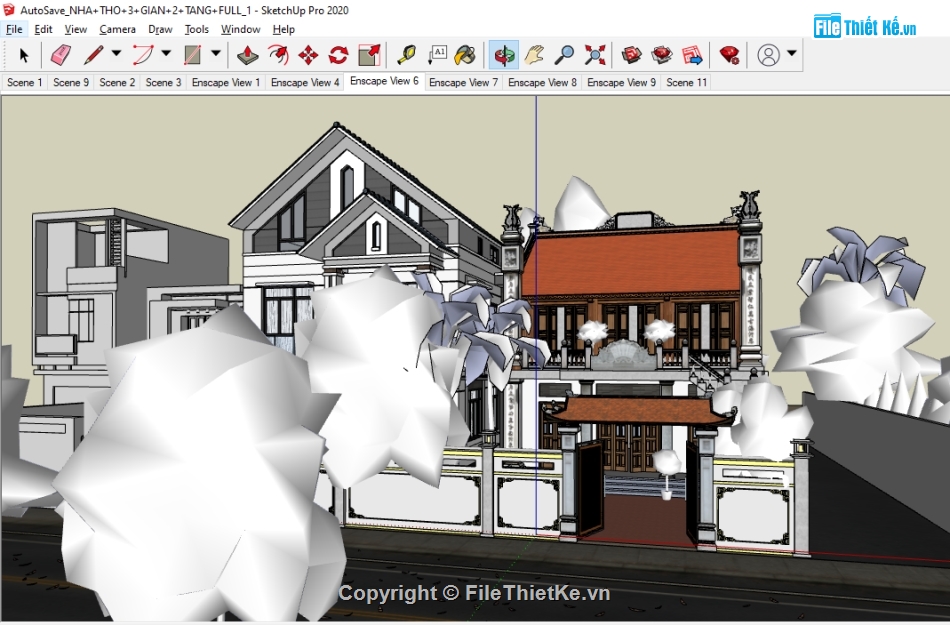Switch to the Enscape View 8 tab
The image size is (950, 625).
pyautogui.click(x=542, y=82)
